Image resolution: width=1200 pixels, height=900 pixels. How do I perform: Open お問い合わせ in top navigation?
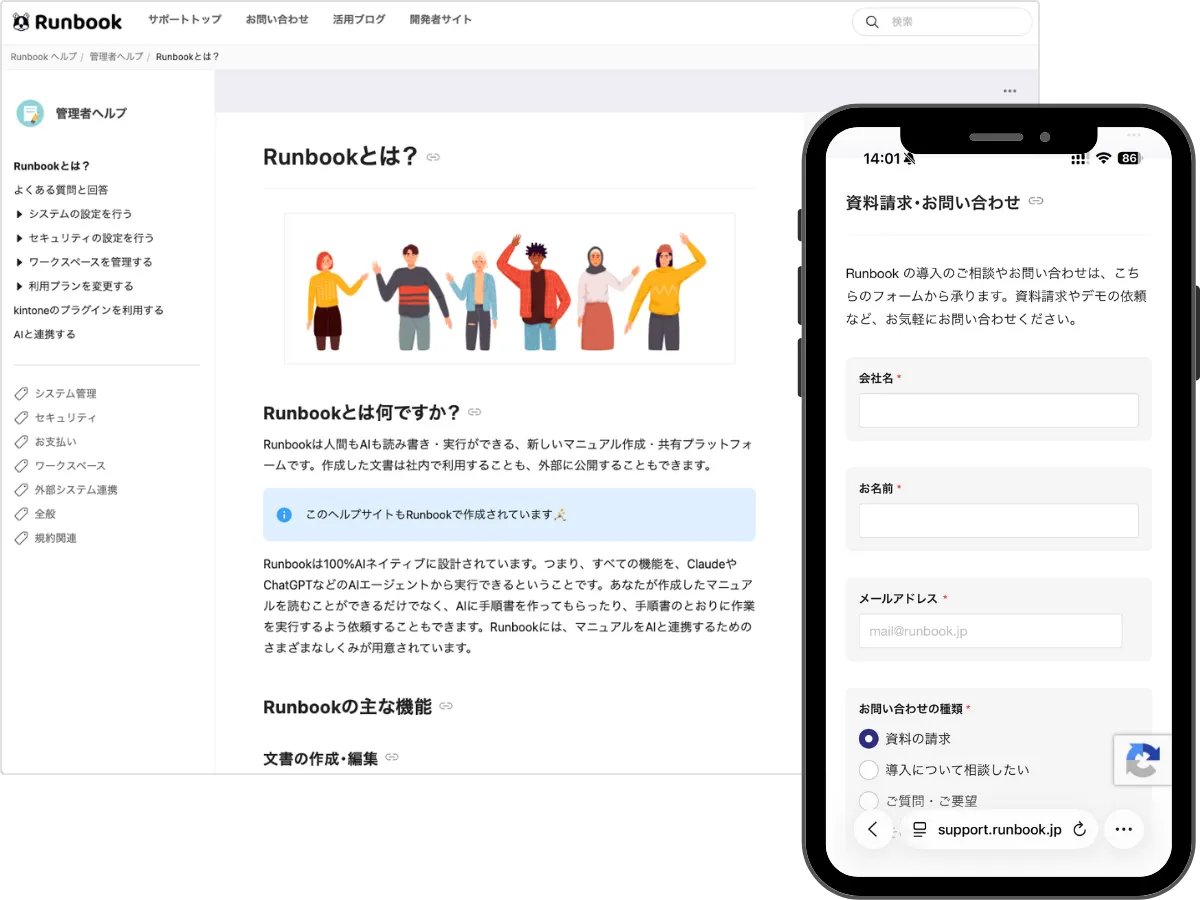coord(277,20)
